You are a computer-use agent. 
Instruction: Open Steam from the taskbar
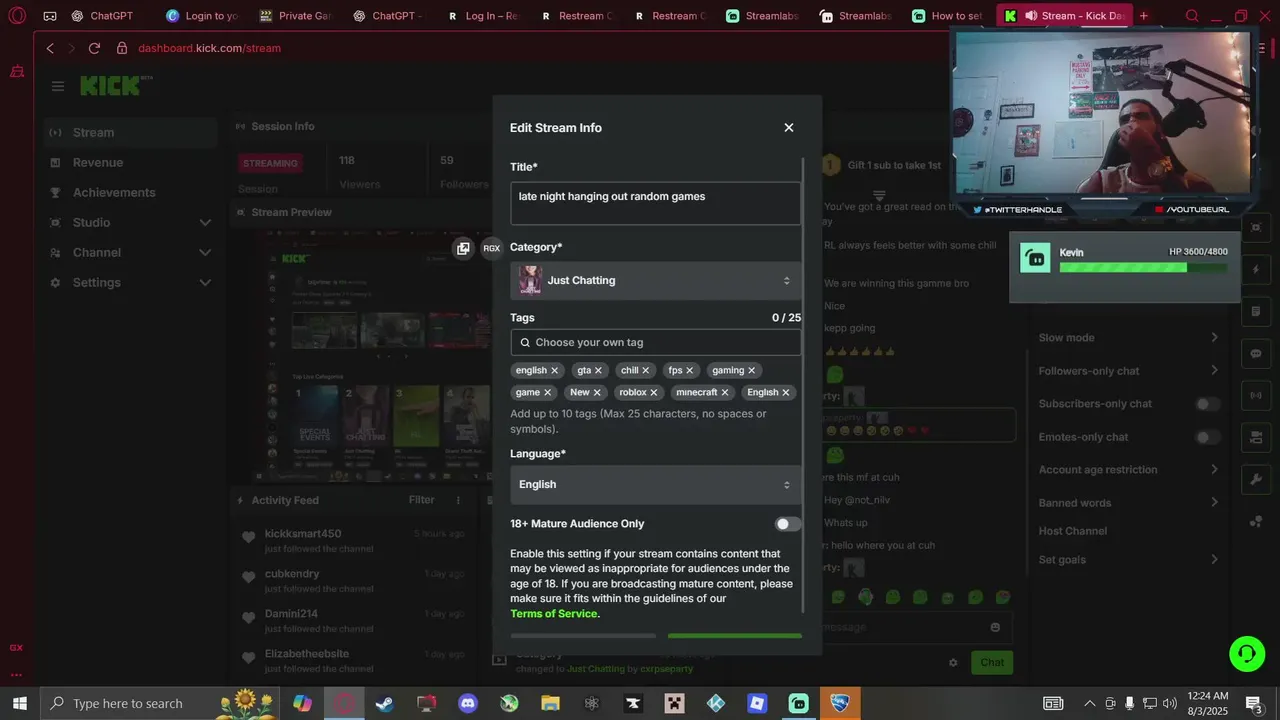coord(385,703)
